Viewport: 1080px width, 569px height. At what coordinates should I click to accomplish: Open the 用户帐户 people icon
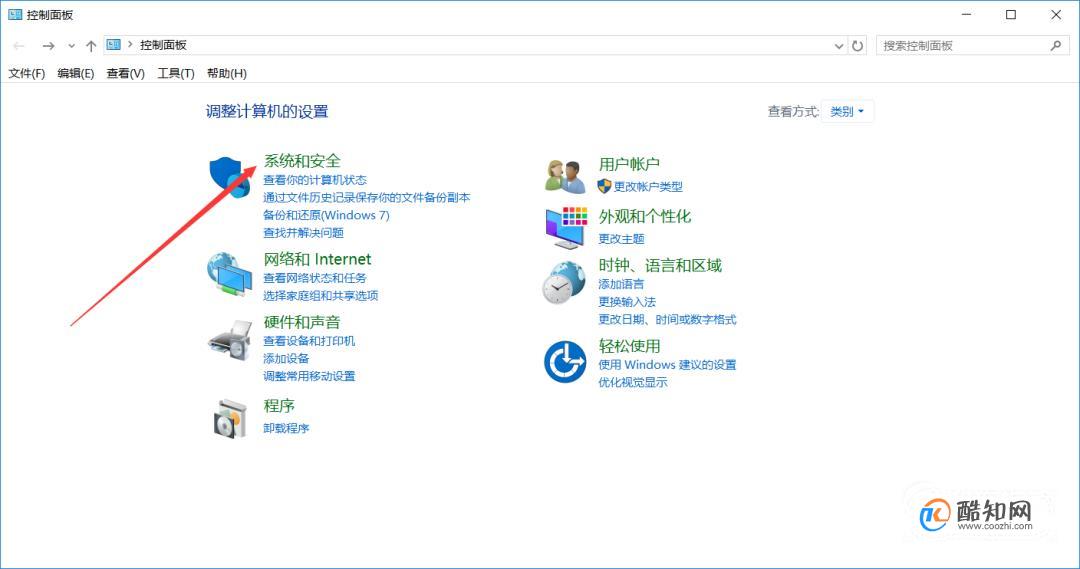(x=565, y=176)
